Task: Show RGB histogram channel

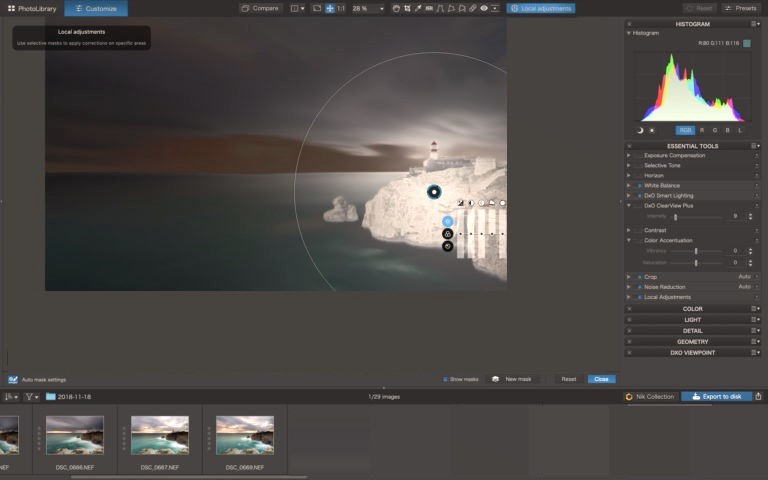Action: click(685, 130)
